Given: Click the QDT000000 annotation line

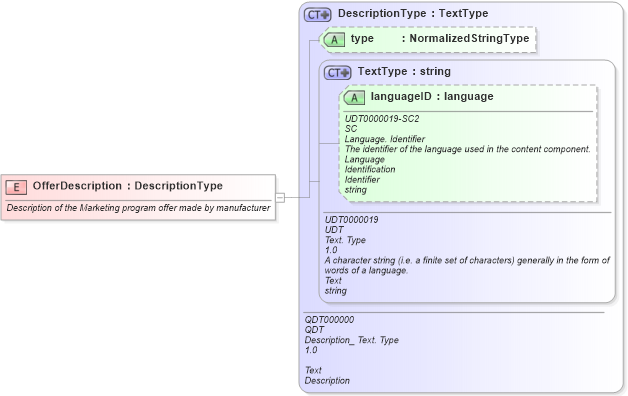Looking at the screenshot, I should (329, 320).
